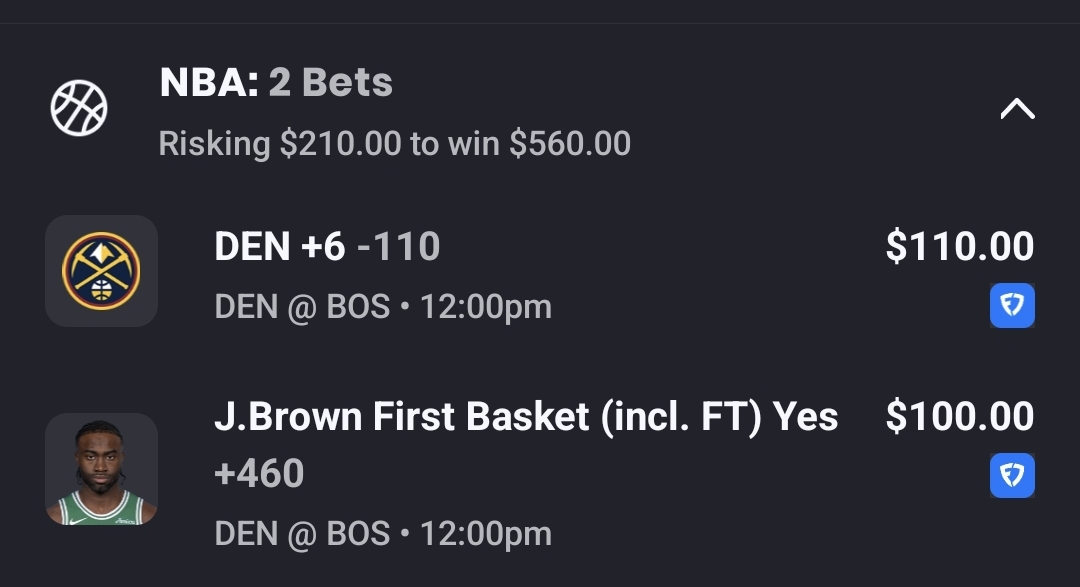Screen dimensions: 1080x587
Task: Collapse the NBA bets section
Action: tap(1017, 108)
